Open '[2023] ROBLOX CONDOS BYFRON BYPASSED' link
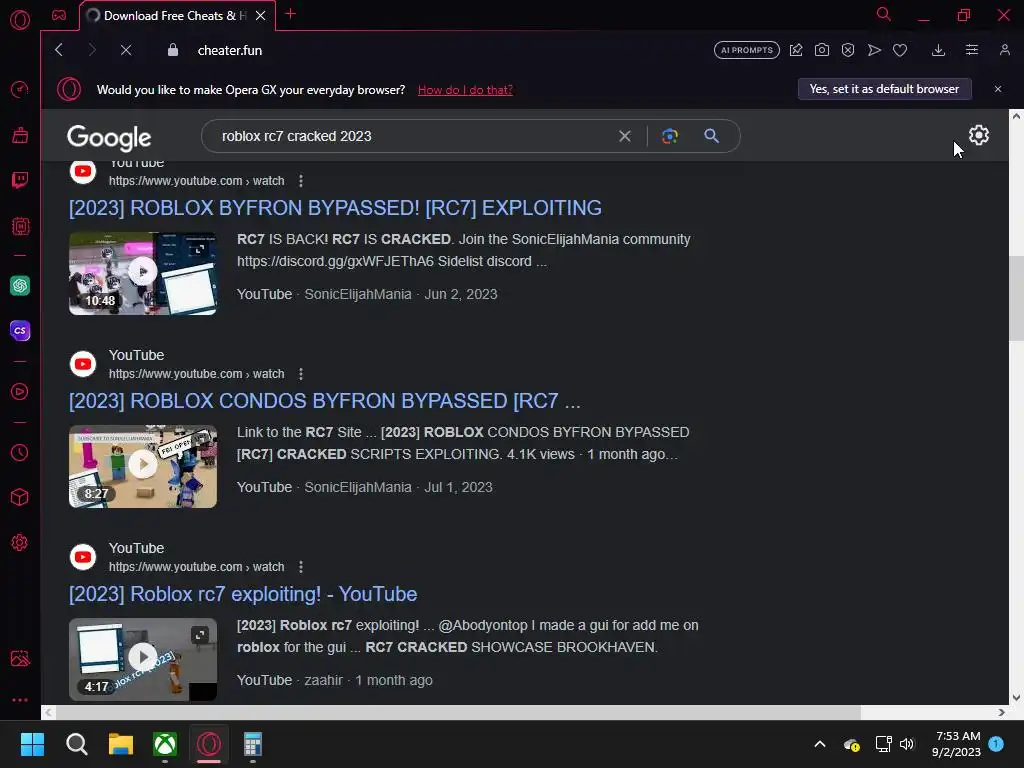This screenshot has height=768, width=1024. [x=325, y=401]
